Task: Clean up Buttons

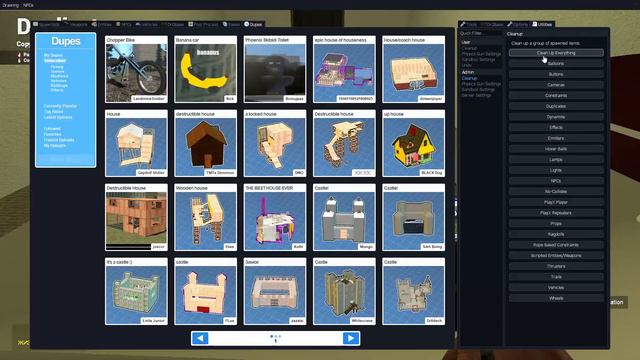Action: (556, 74)
